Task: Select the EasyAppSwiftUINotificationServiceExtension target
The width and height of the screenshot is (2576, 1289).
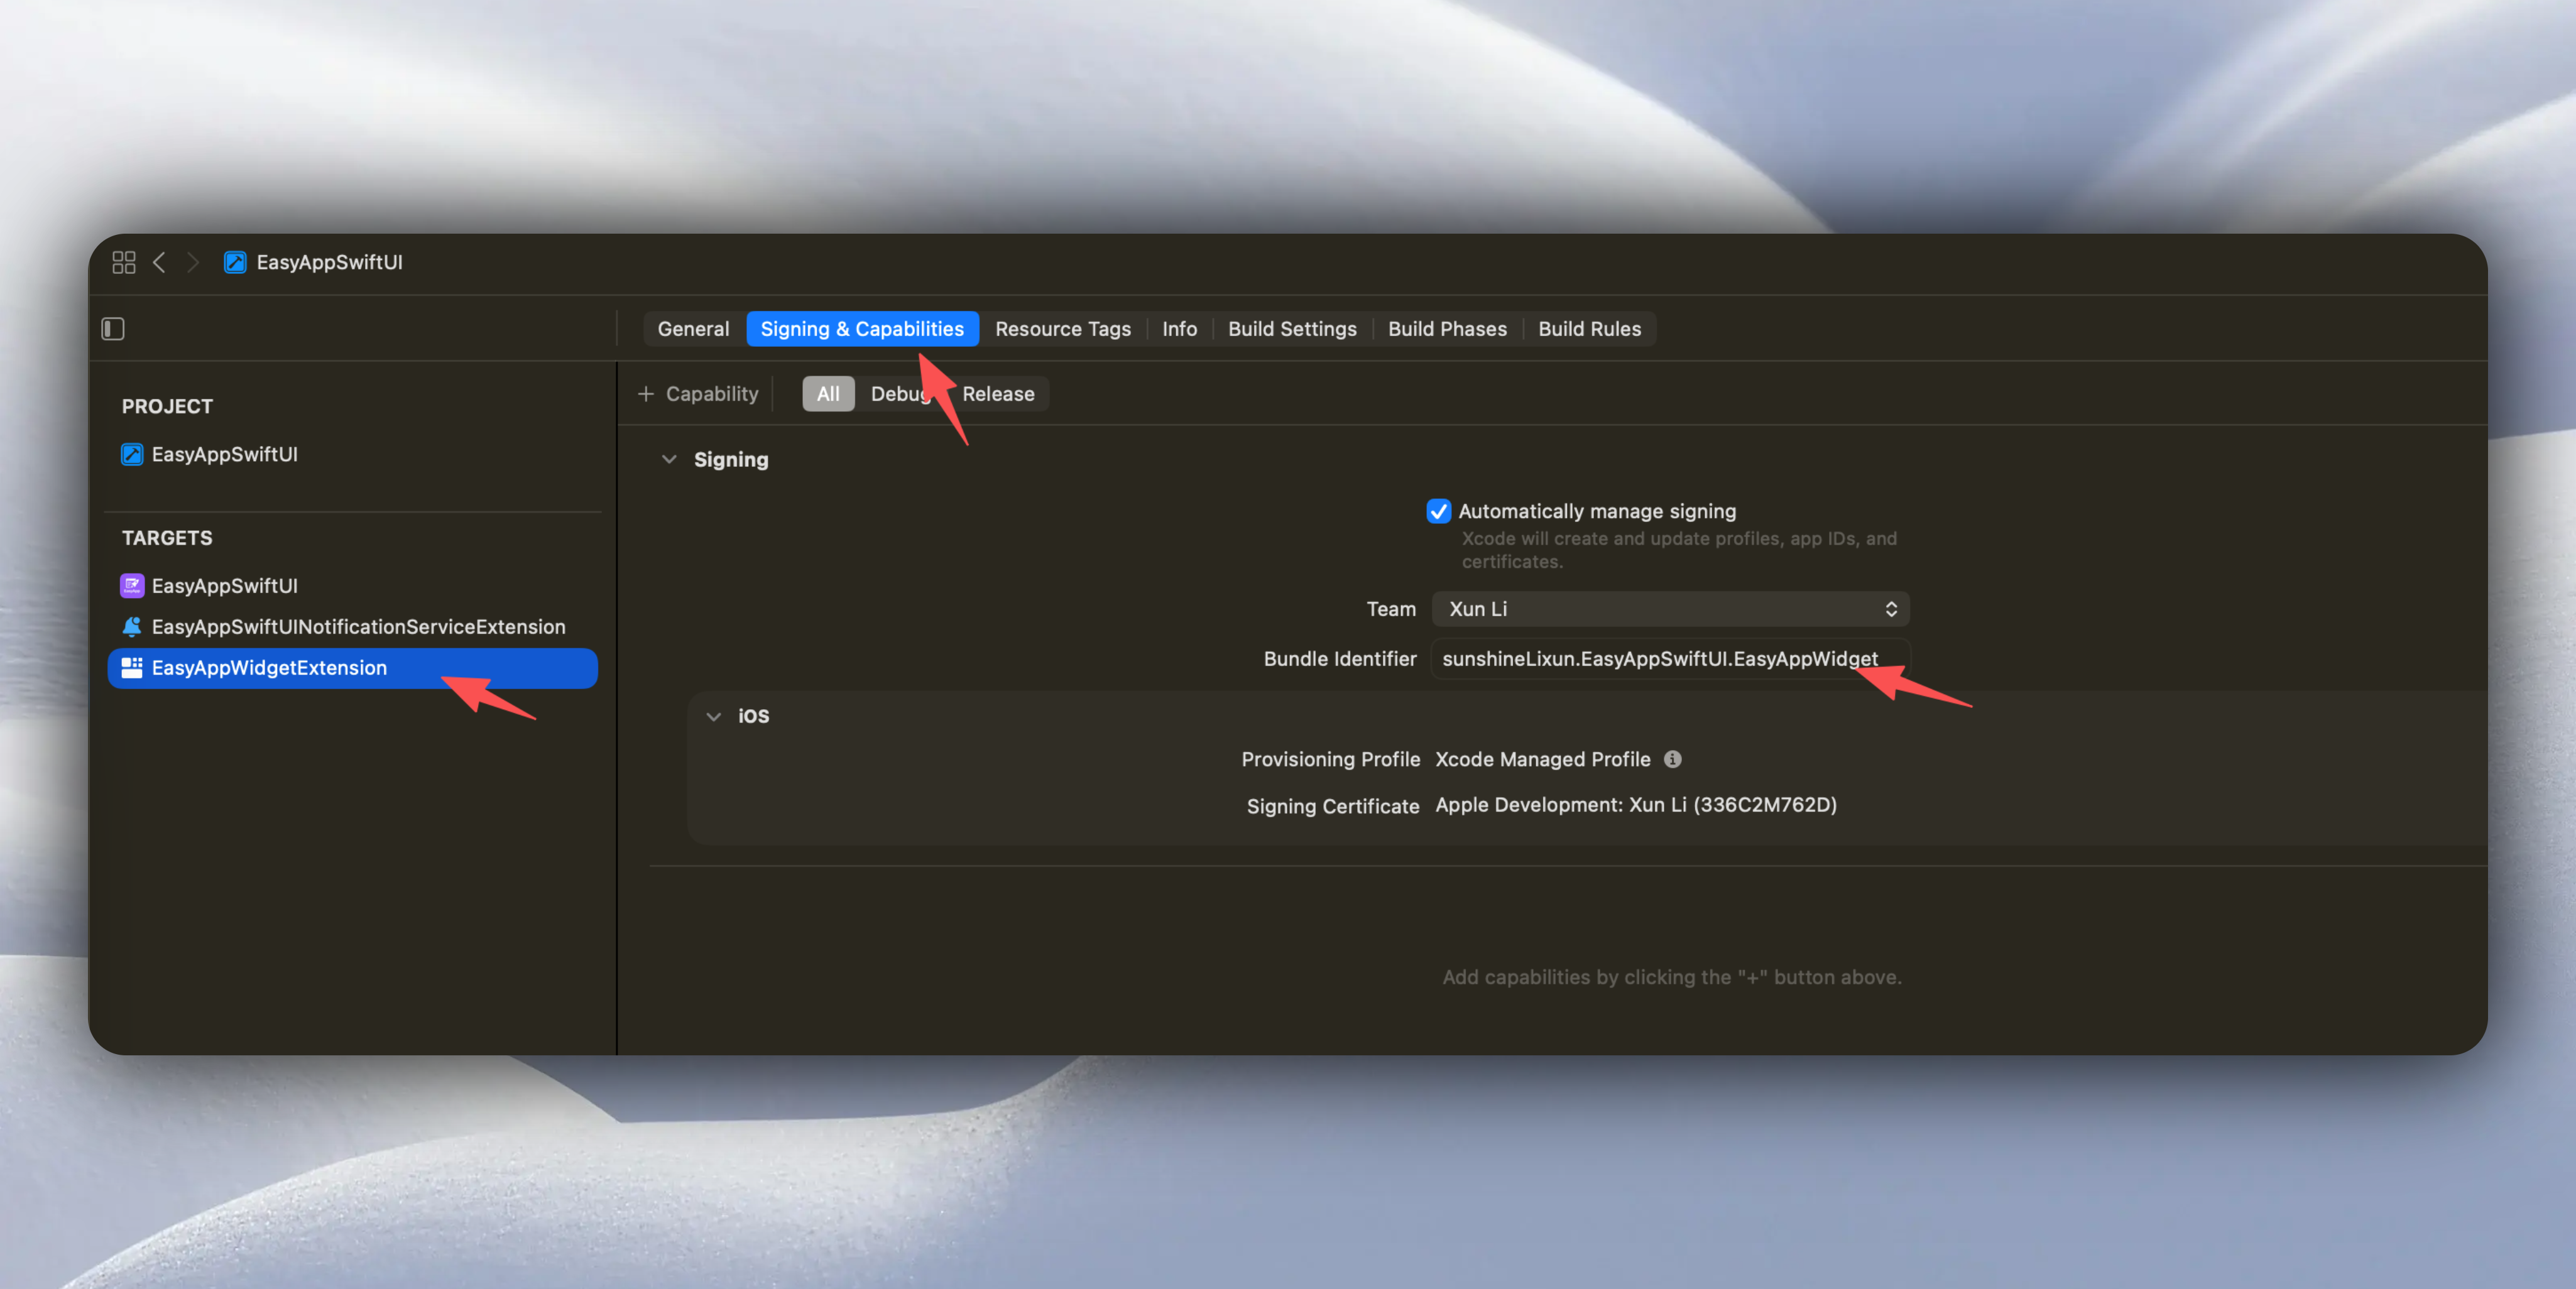Action: click(357, 627)
